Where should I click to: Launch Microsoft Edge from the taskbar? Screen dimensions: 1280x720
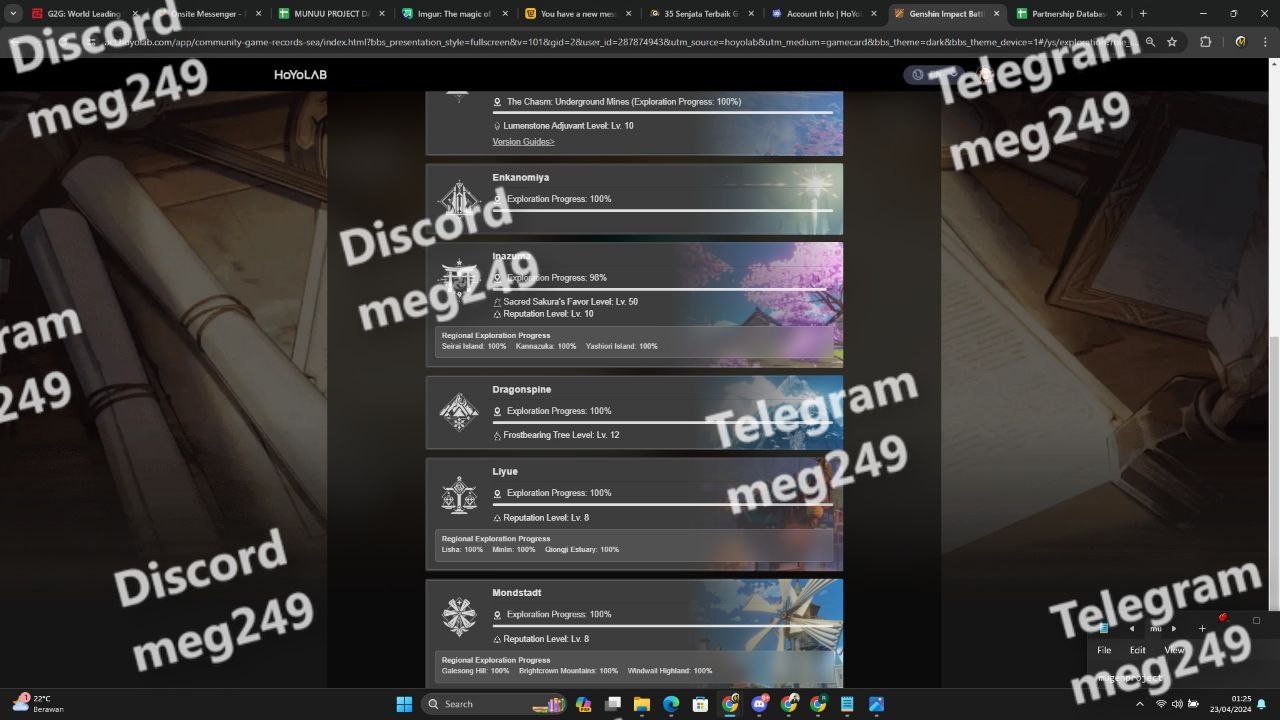point(671,704)
